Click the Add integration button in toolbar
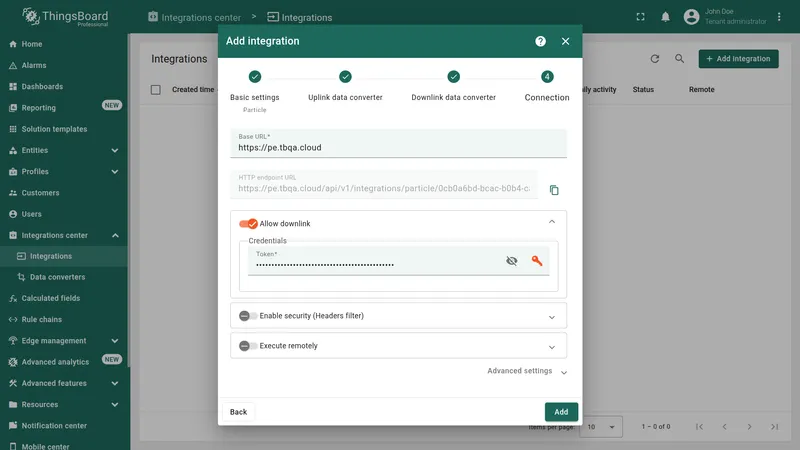Screen dimensions: 800x450 click(x=738, y=59)
